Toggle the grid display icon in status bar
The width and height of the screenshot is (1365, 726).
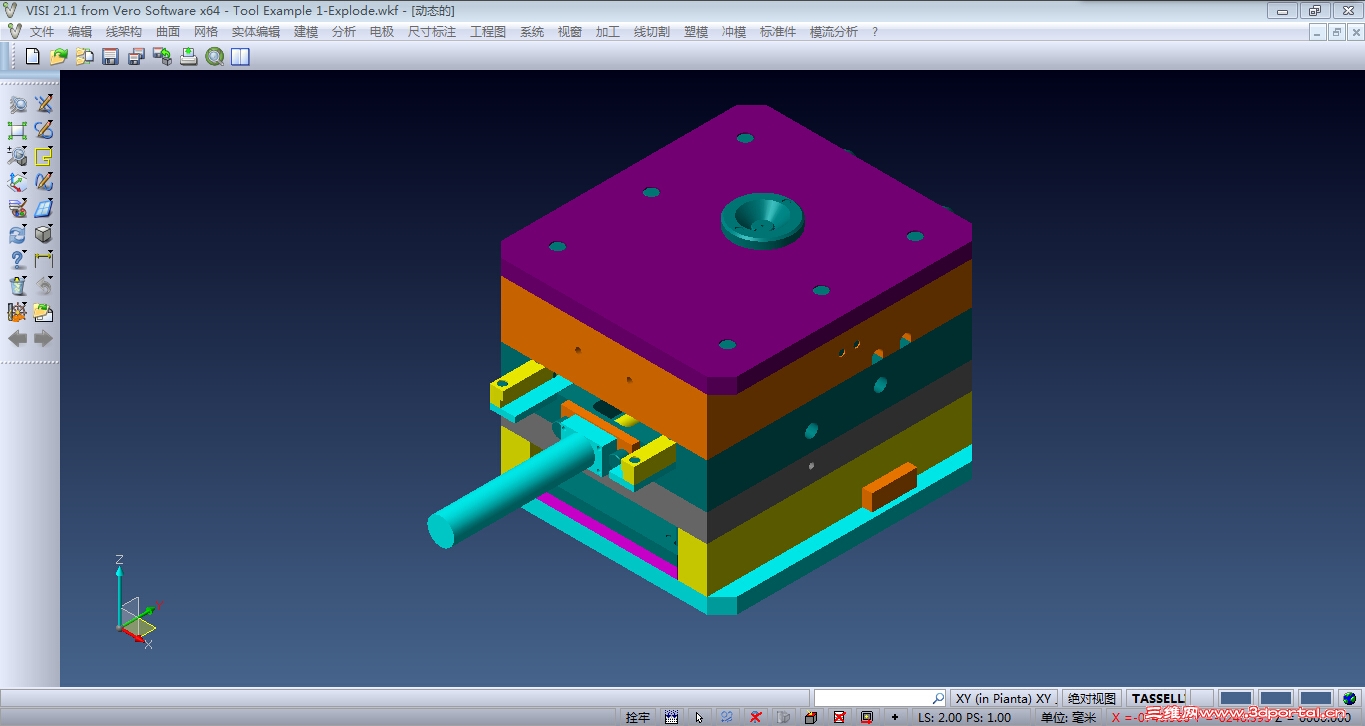click(671, 717)
